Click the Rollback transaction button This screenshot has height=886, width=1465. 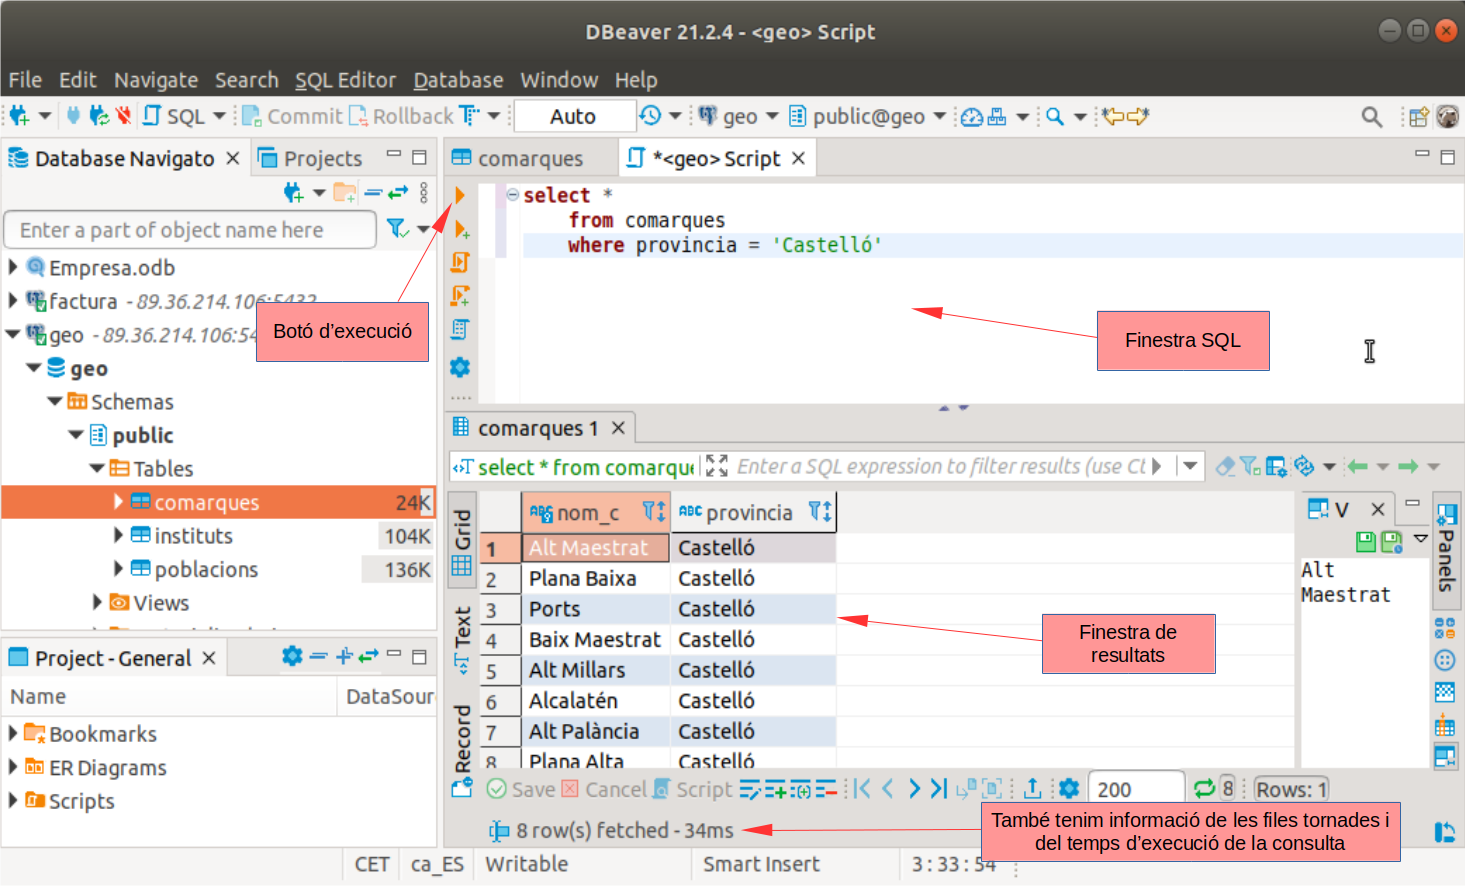point(400,117)
